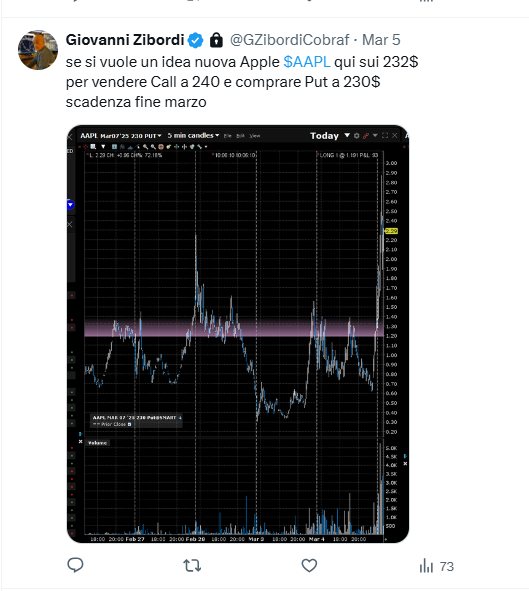Open the $AAPL cashtag link
The width and height of the screenshot is (529, 591).
307,62
